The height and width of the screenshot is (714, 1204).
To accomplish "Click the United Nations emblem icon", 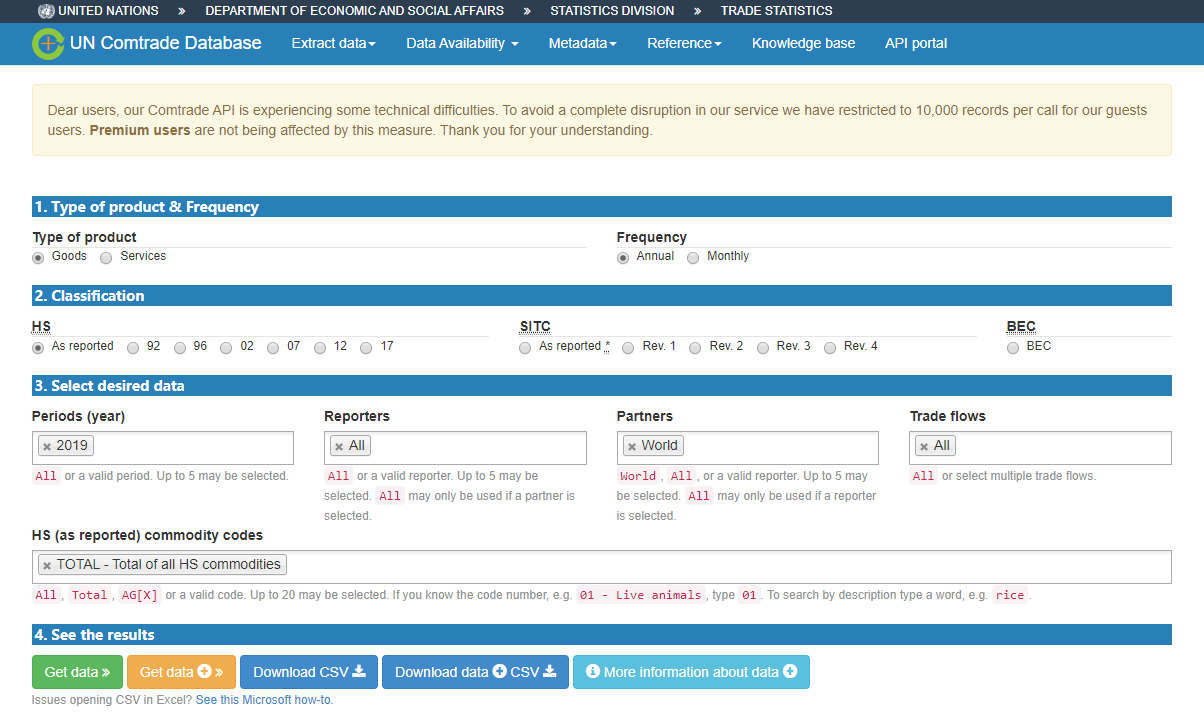I will click(x=46, y=11).
